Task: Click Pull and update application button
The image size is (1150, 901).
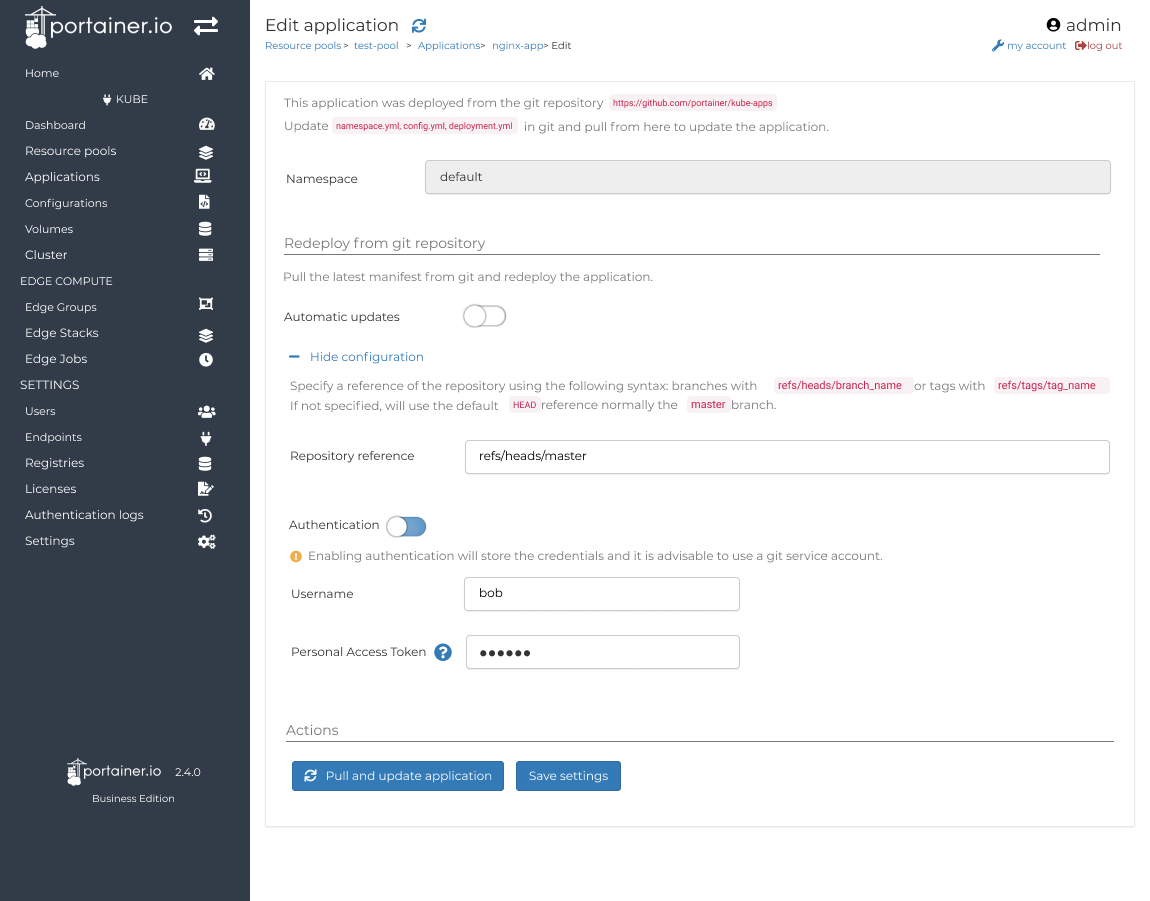Action: [x=398, y=776]
